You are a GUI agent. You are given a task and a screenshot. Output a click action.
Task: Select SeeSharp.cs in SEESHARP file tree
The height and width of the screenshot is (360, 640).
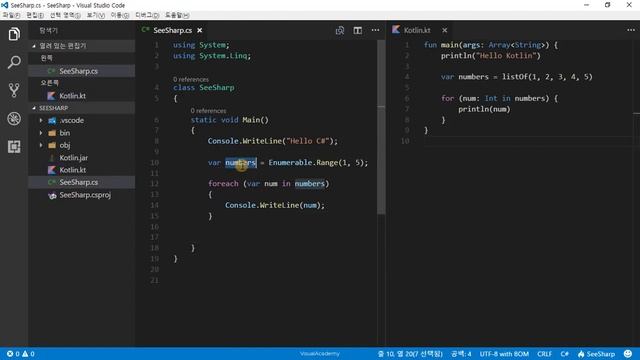(x=81, y=182)
